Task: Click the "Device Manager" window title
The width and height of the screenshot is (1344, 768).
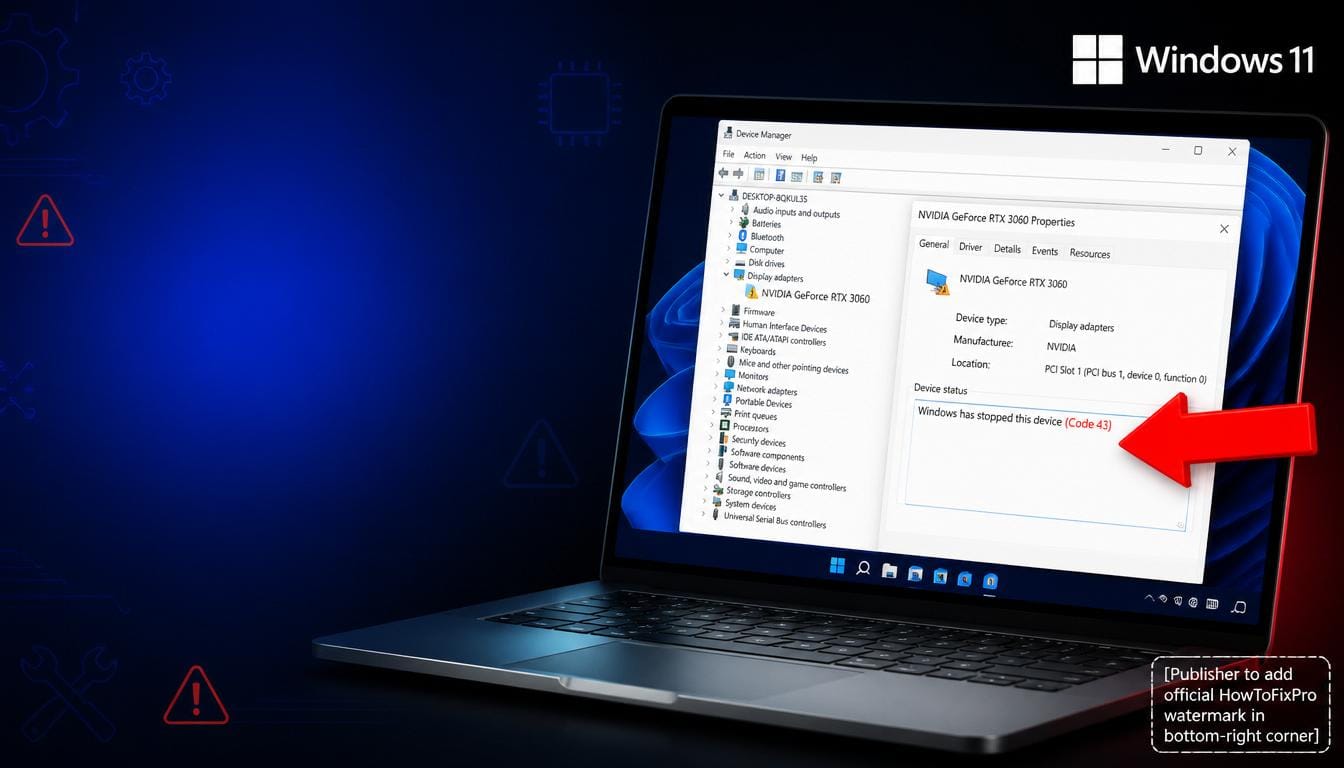Action: tap(763, 134)
